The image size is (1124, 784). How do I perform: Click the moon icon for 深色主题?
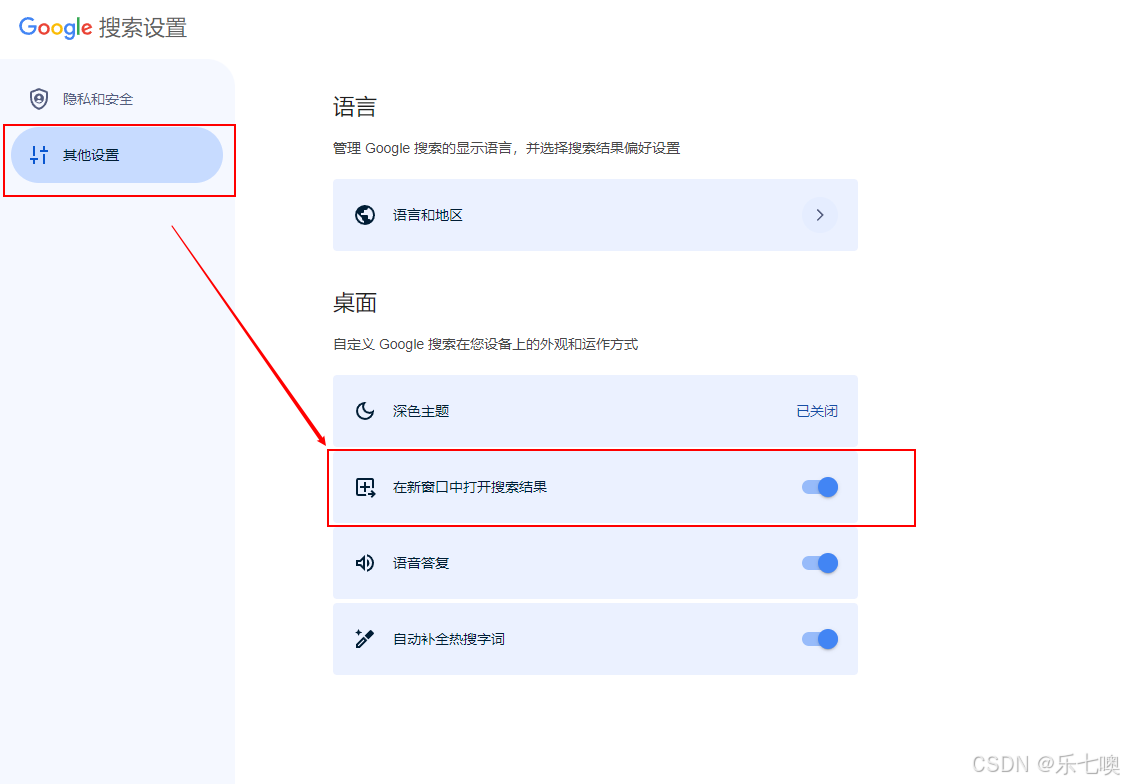[x=365, y=411]
